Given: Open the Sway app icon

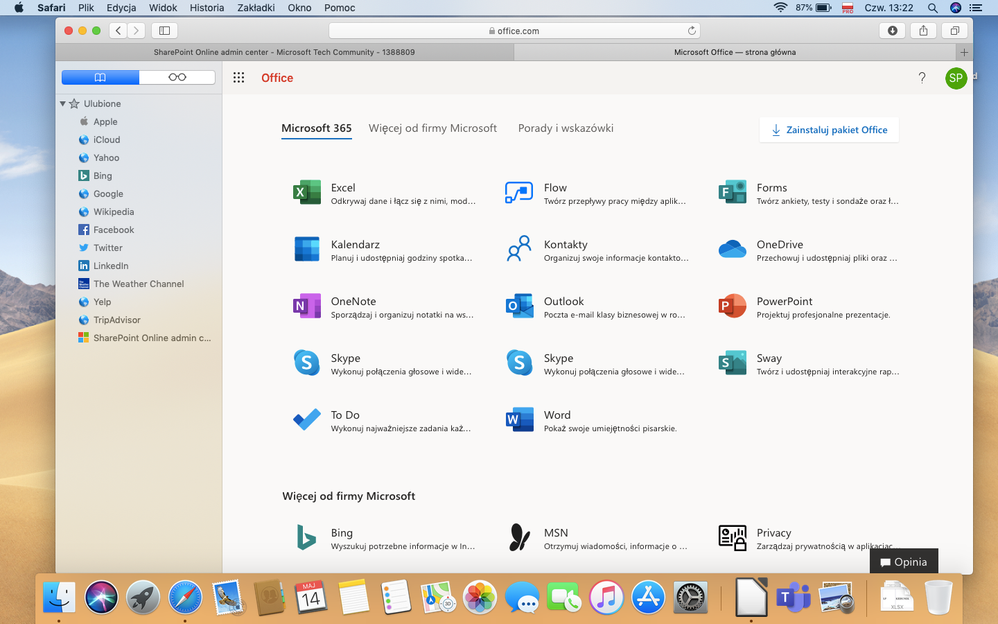Looking at the screenshot, I should [732, 363].
